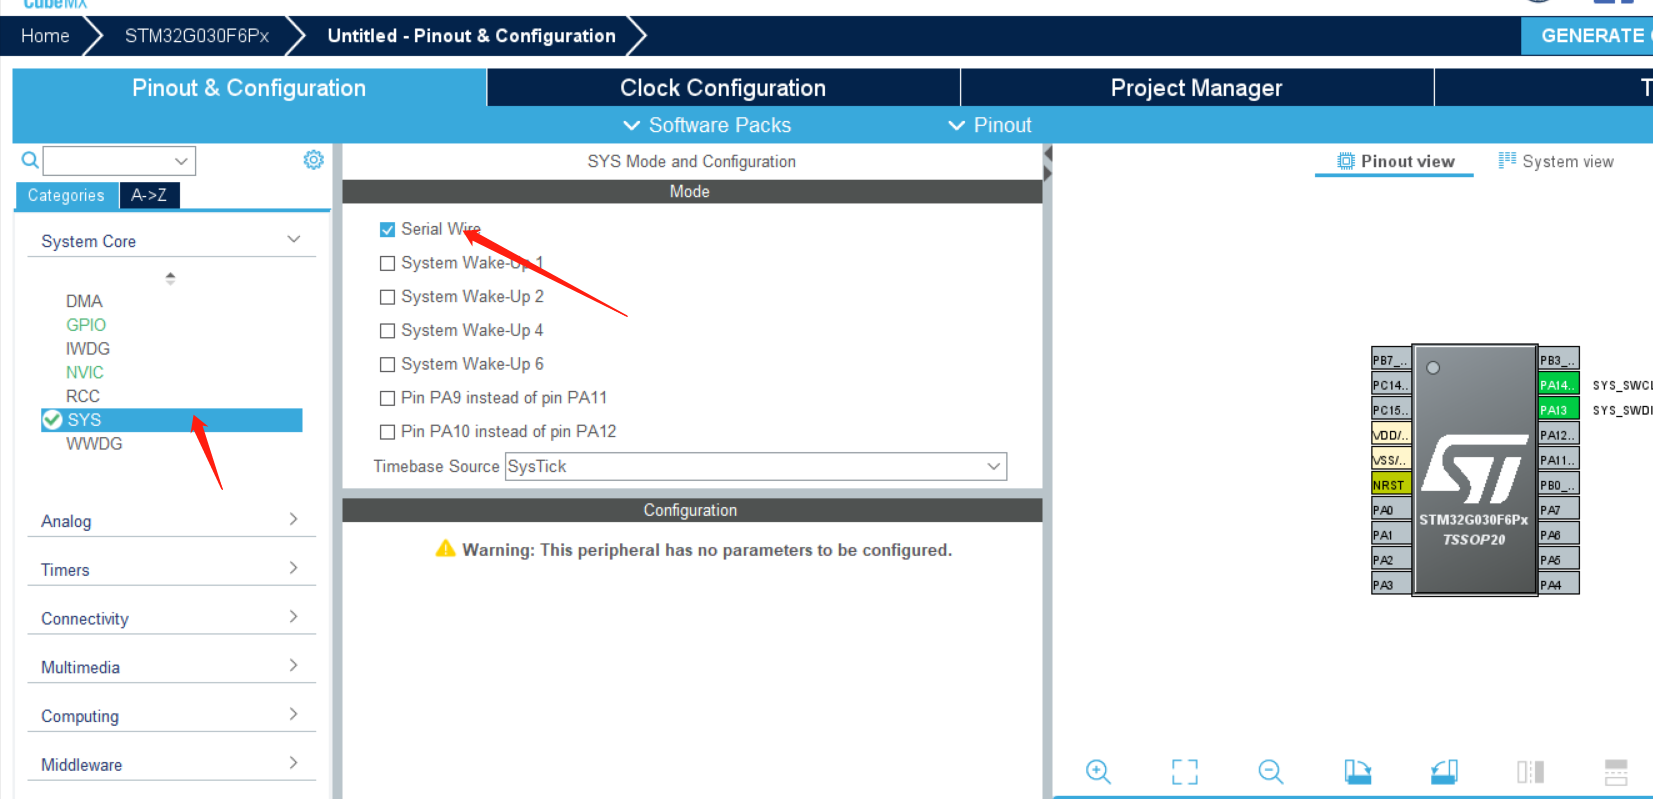
Task: Collapse the mode panel using side arrows
Action: click(x=1047, y=163)
